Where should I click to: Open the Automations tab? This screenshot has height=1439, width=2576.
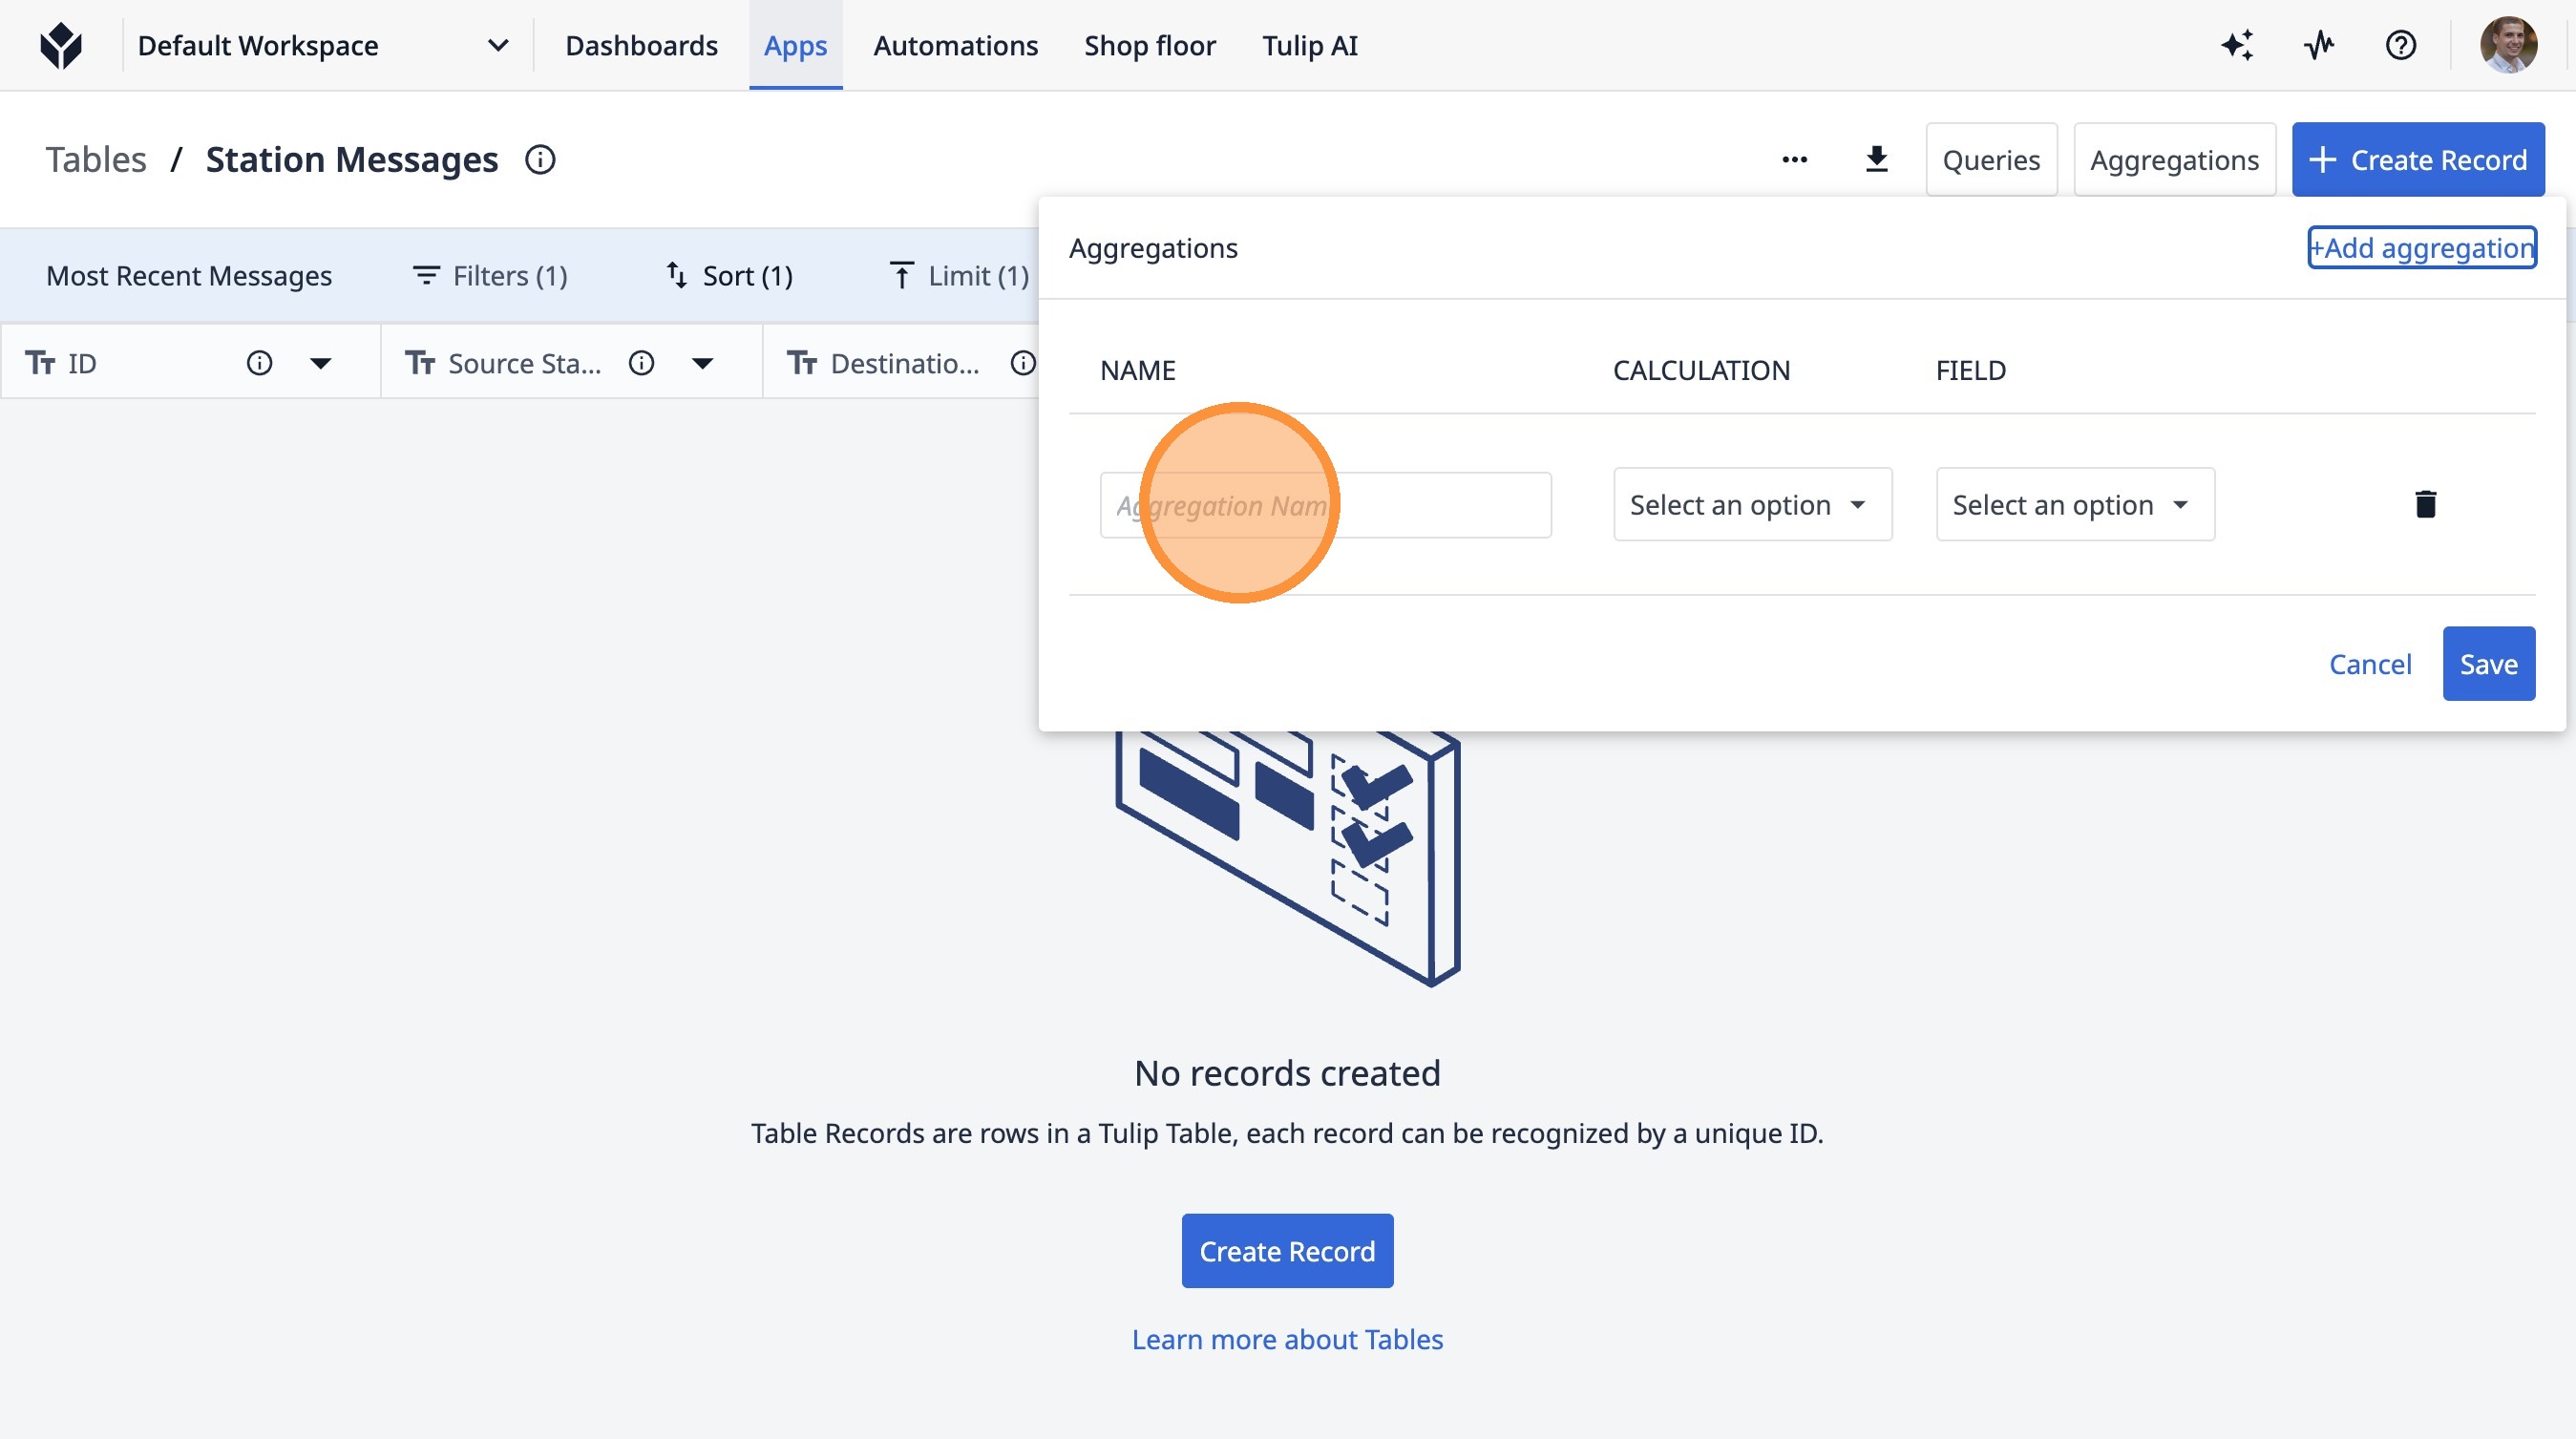pos(955,46)
